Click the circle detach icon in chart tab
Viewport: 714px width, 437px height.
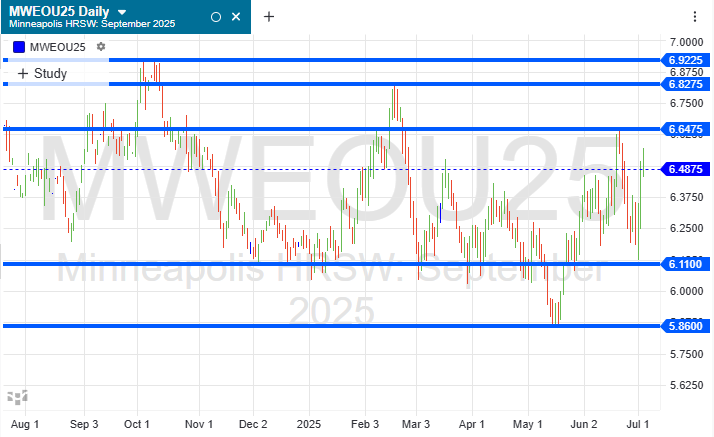[x=216, y=17]
